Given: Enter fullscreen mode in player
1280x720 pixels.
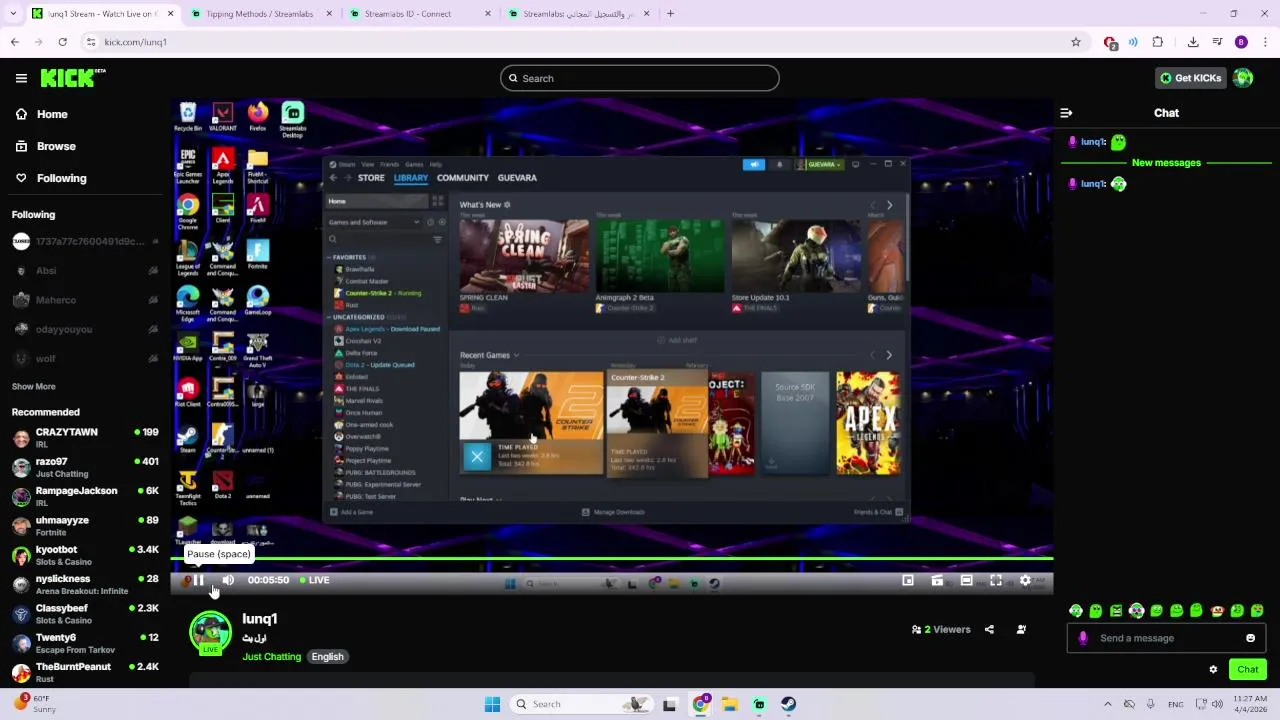Looking at the screenshot, I should pyautogui.click(x=996, y=580).
